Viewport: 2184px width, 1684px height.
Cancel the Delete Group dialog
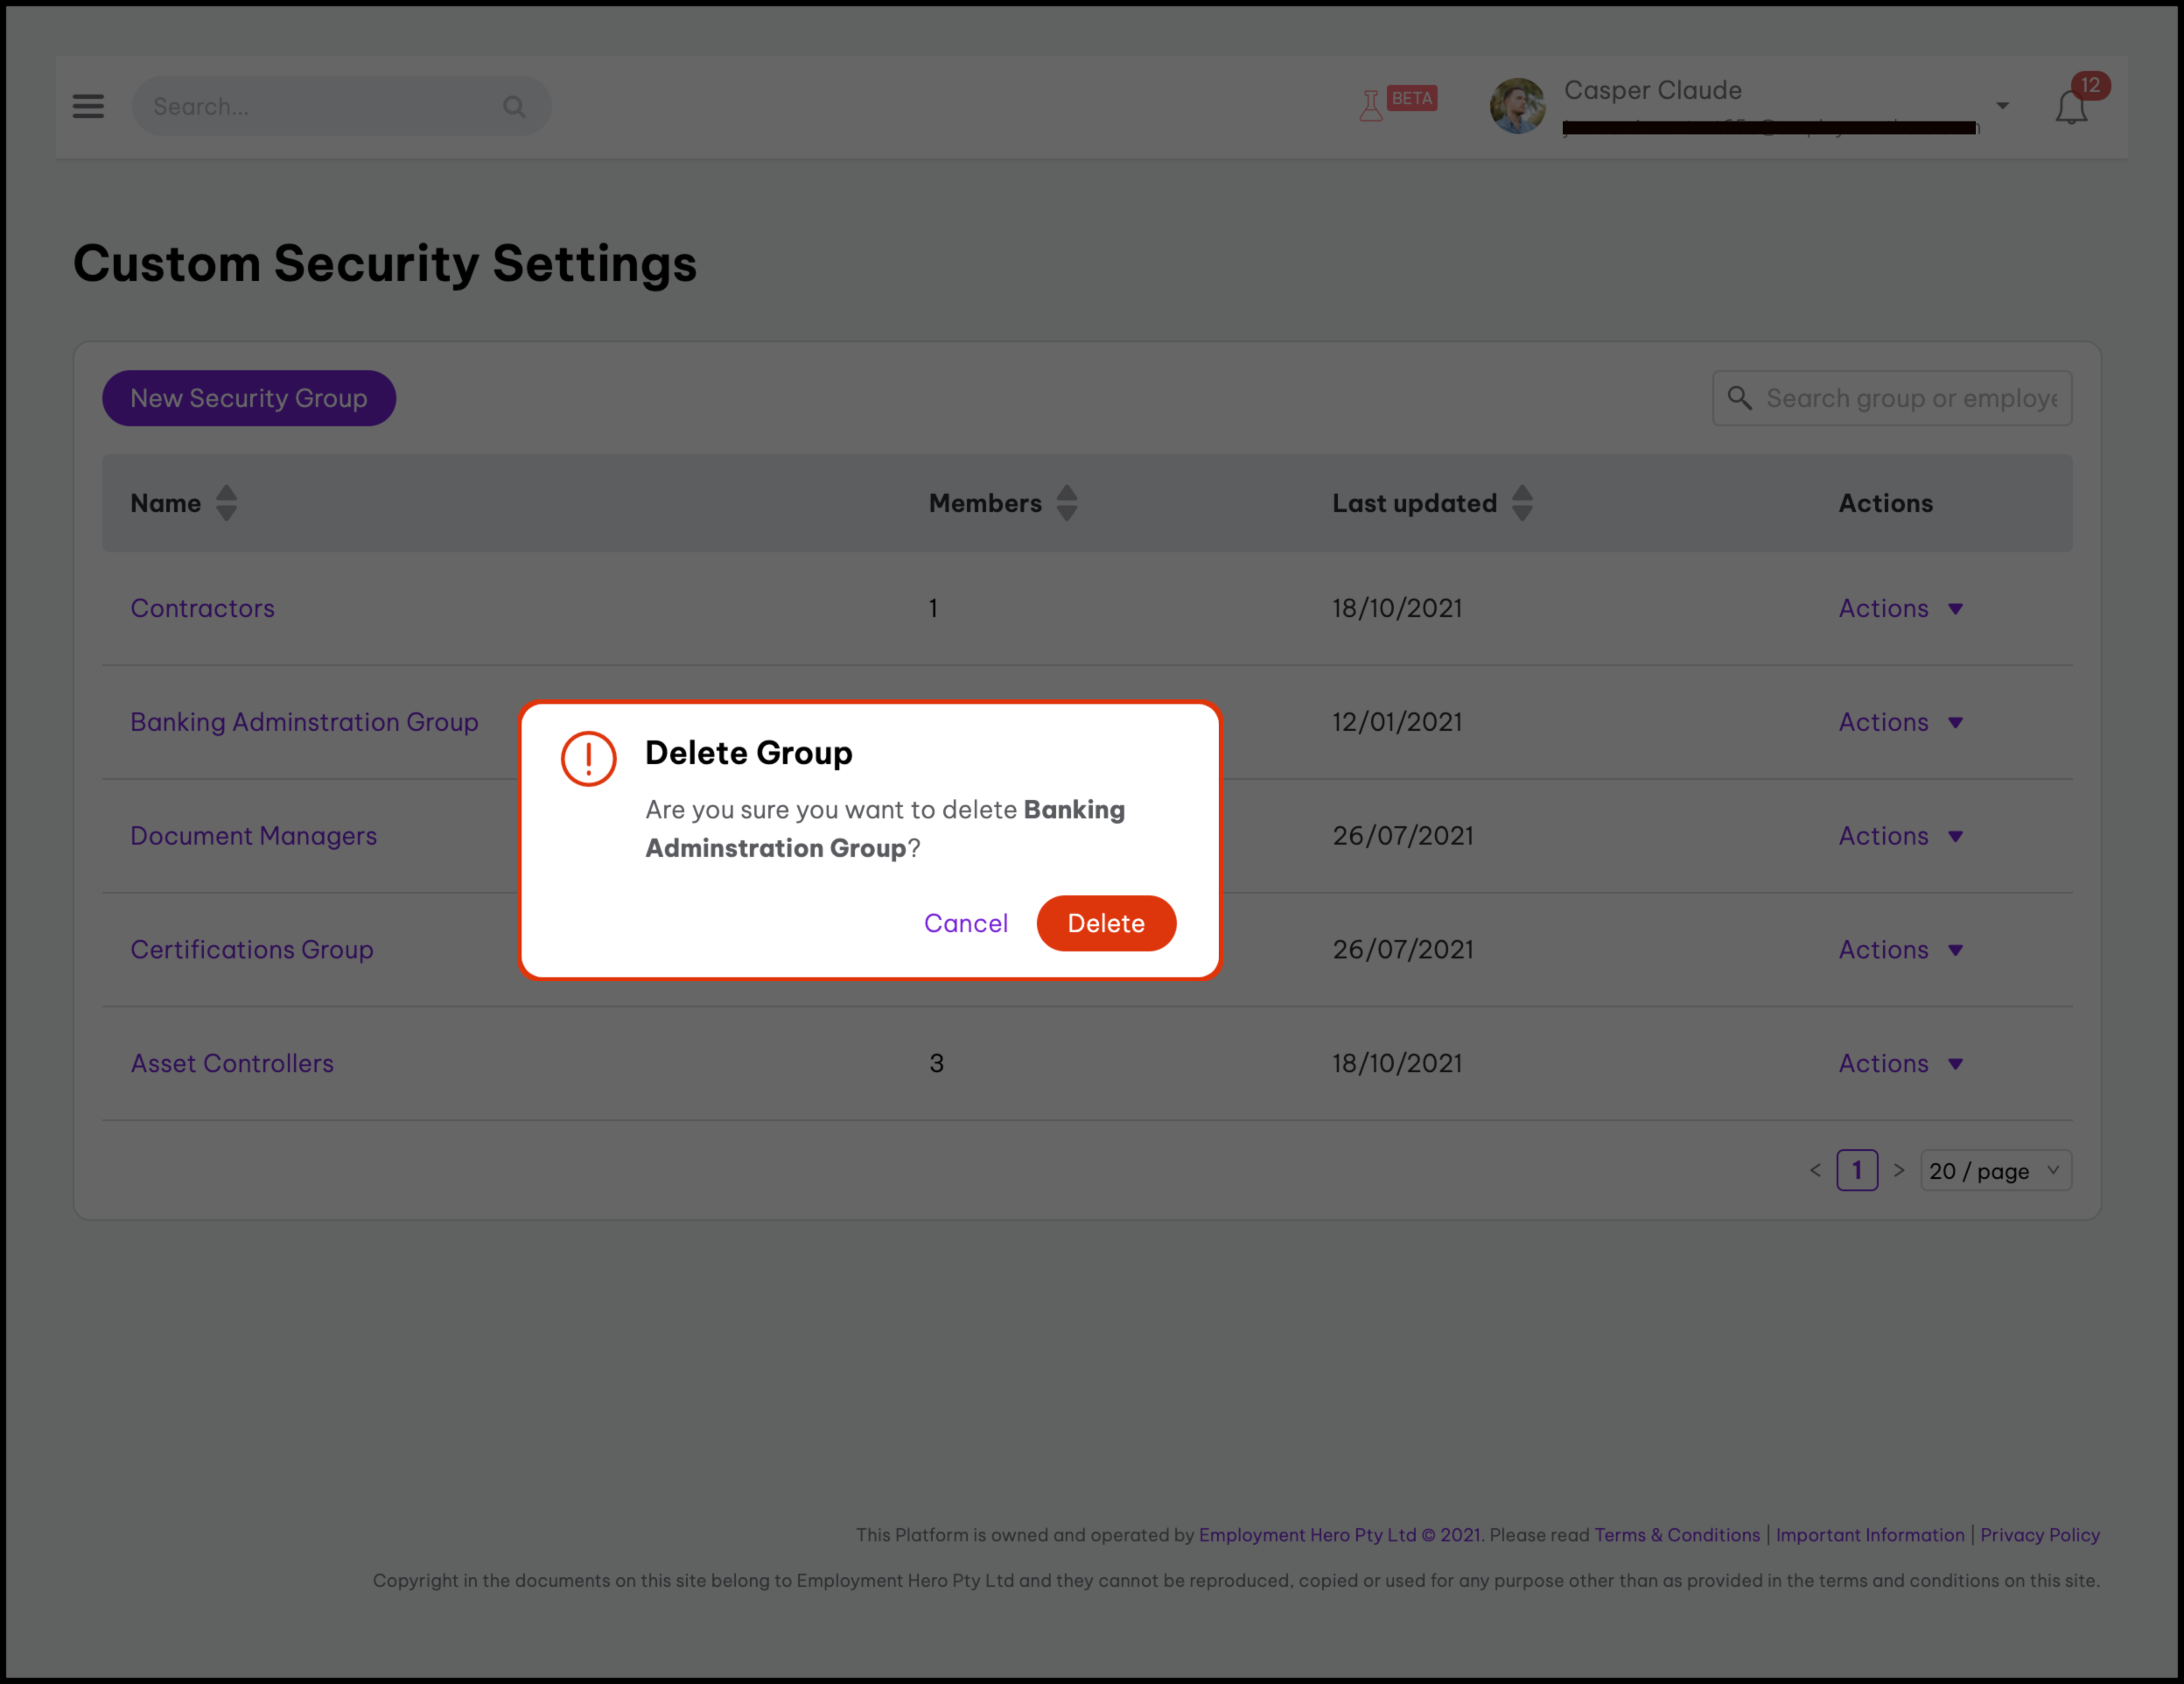pyautogui.click(x=965, y=923)
